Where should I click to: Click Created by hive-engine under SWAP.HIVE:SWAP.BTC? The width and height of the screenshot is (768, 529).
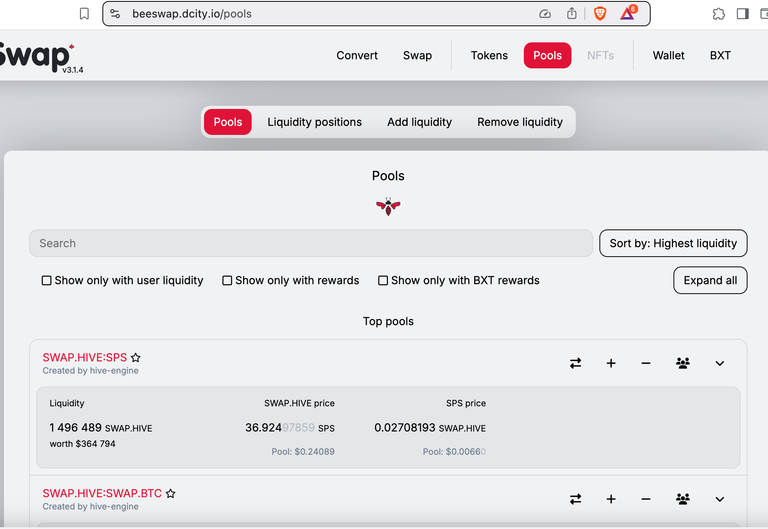91,506
